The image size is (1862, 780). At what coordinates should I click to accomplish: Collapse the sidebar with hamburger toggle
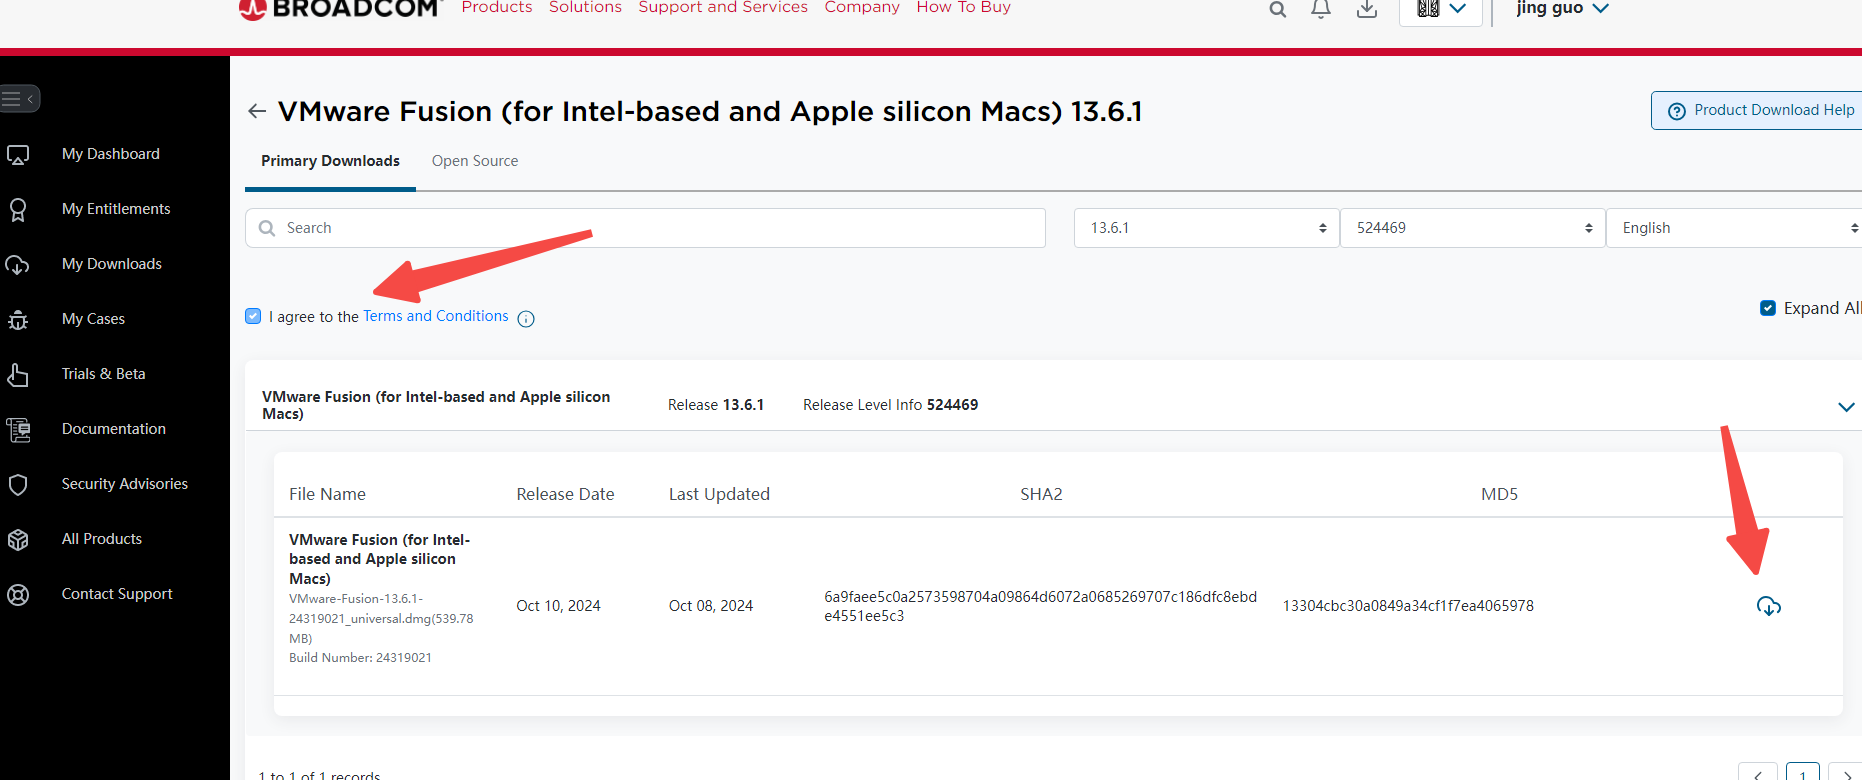click(x=18, y=98)
